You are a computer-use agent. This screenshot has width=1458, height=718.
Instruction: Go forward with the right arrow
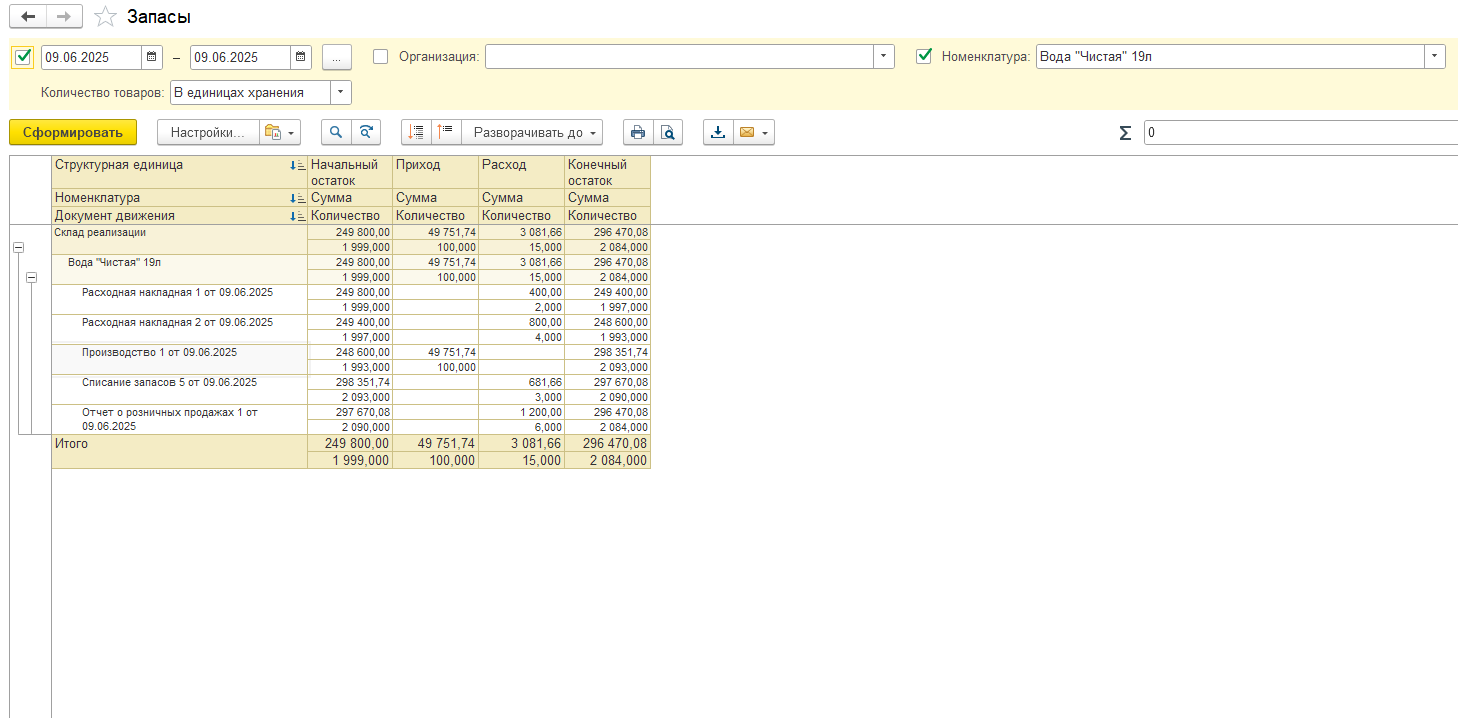tap(64, 17)
